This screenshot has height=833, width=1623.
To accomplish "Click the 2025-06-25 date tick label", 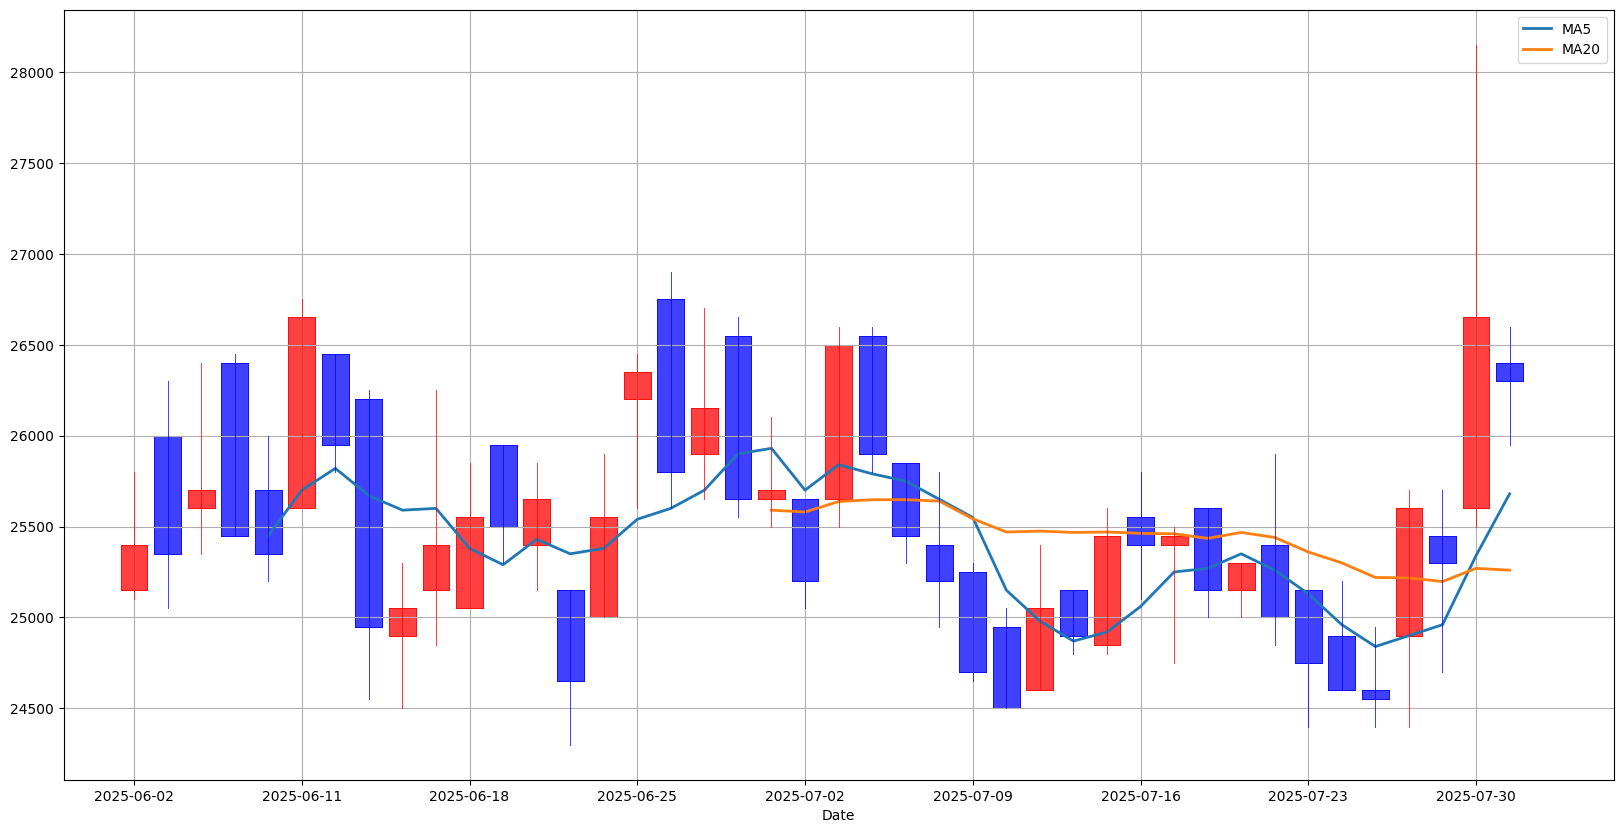I will (x=637, y=796).
